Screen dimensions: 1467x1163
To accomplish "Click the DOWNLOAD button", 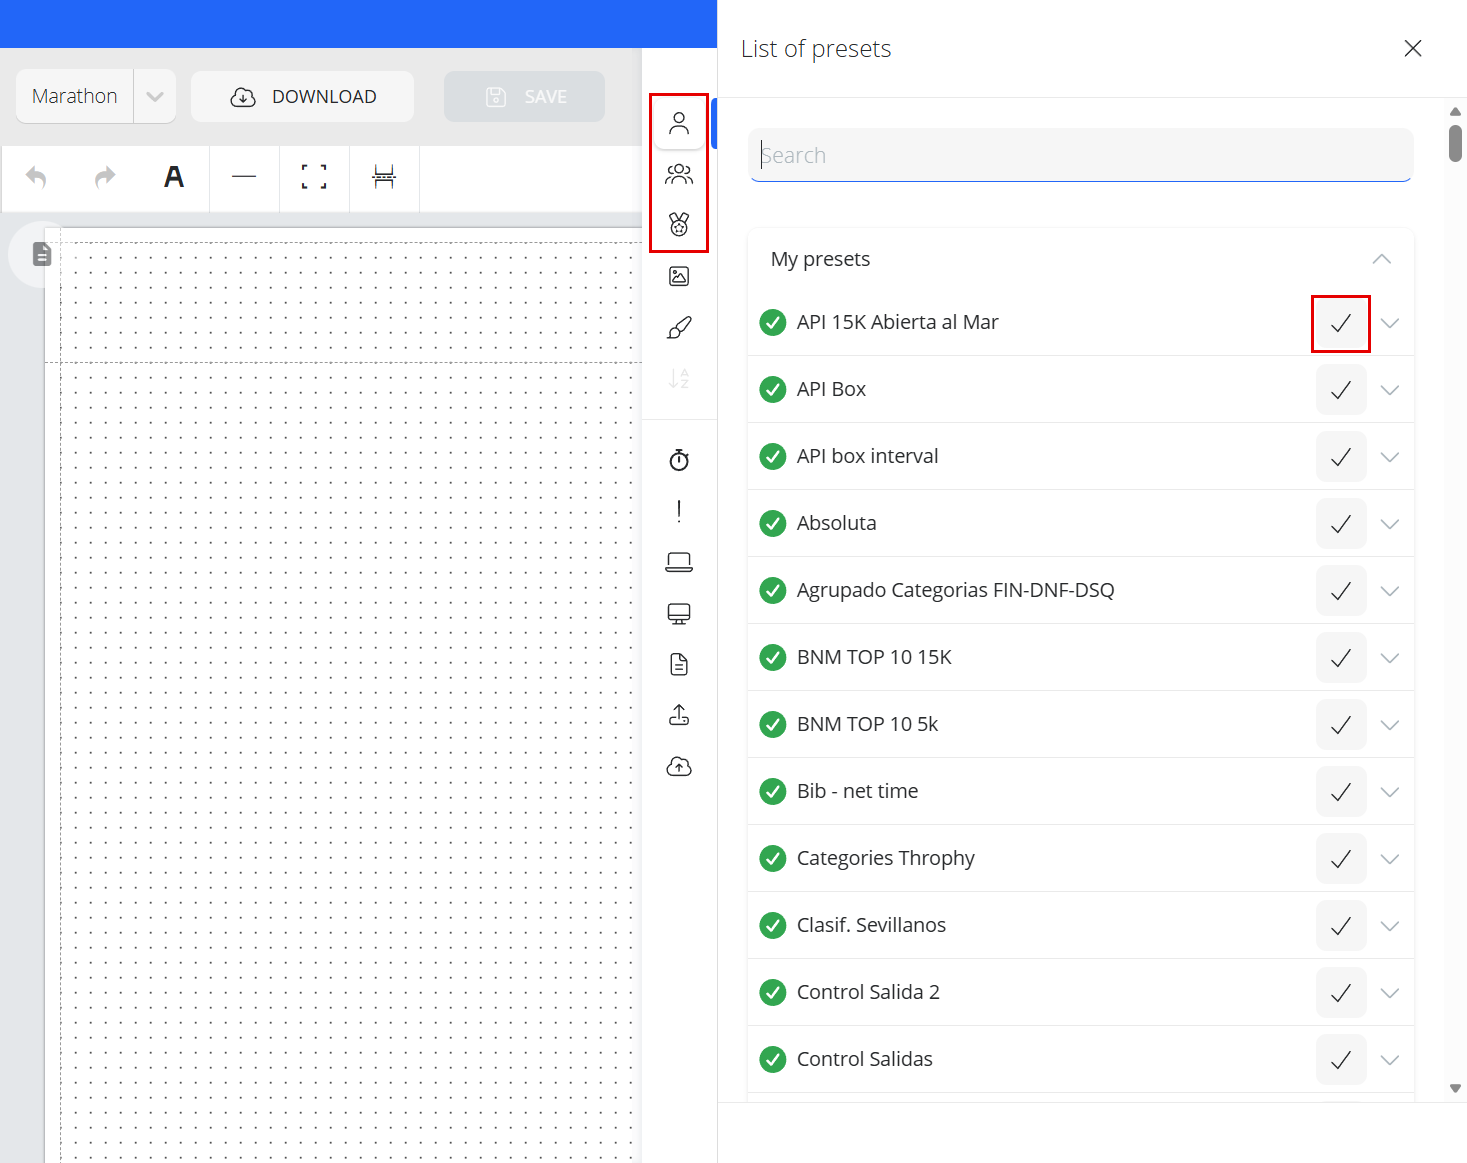I will 303,97.
